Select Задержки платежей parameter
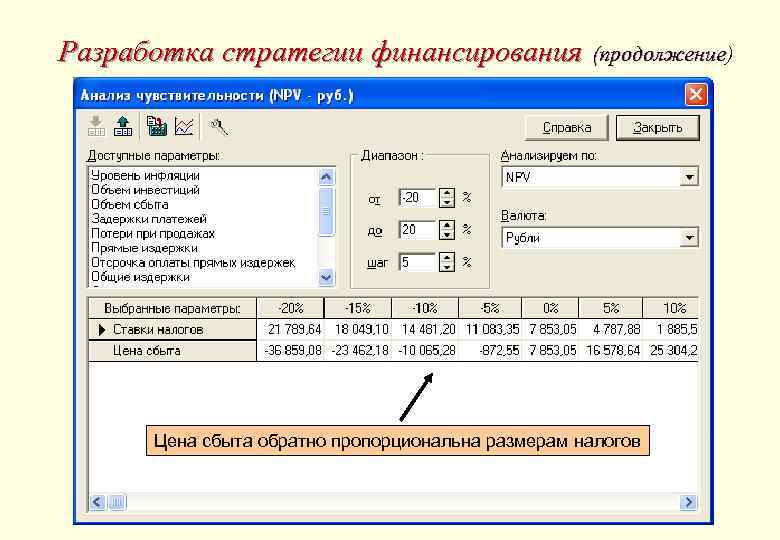This screenshot has width=780, height=540. tap(149, 219)
